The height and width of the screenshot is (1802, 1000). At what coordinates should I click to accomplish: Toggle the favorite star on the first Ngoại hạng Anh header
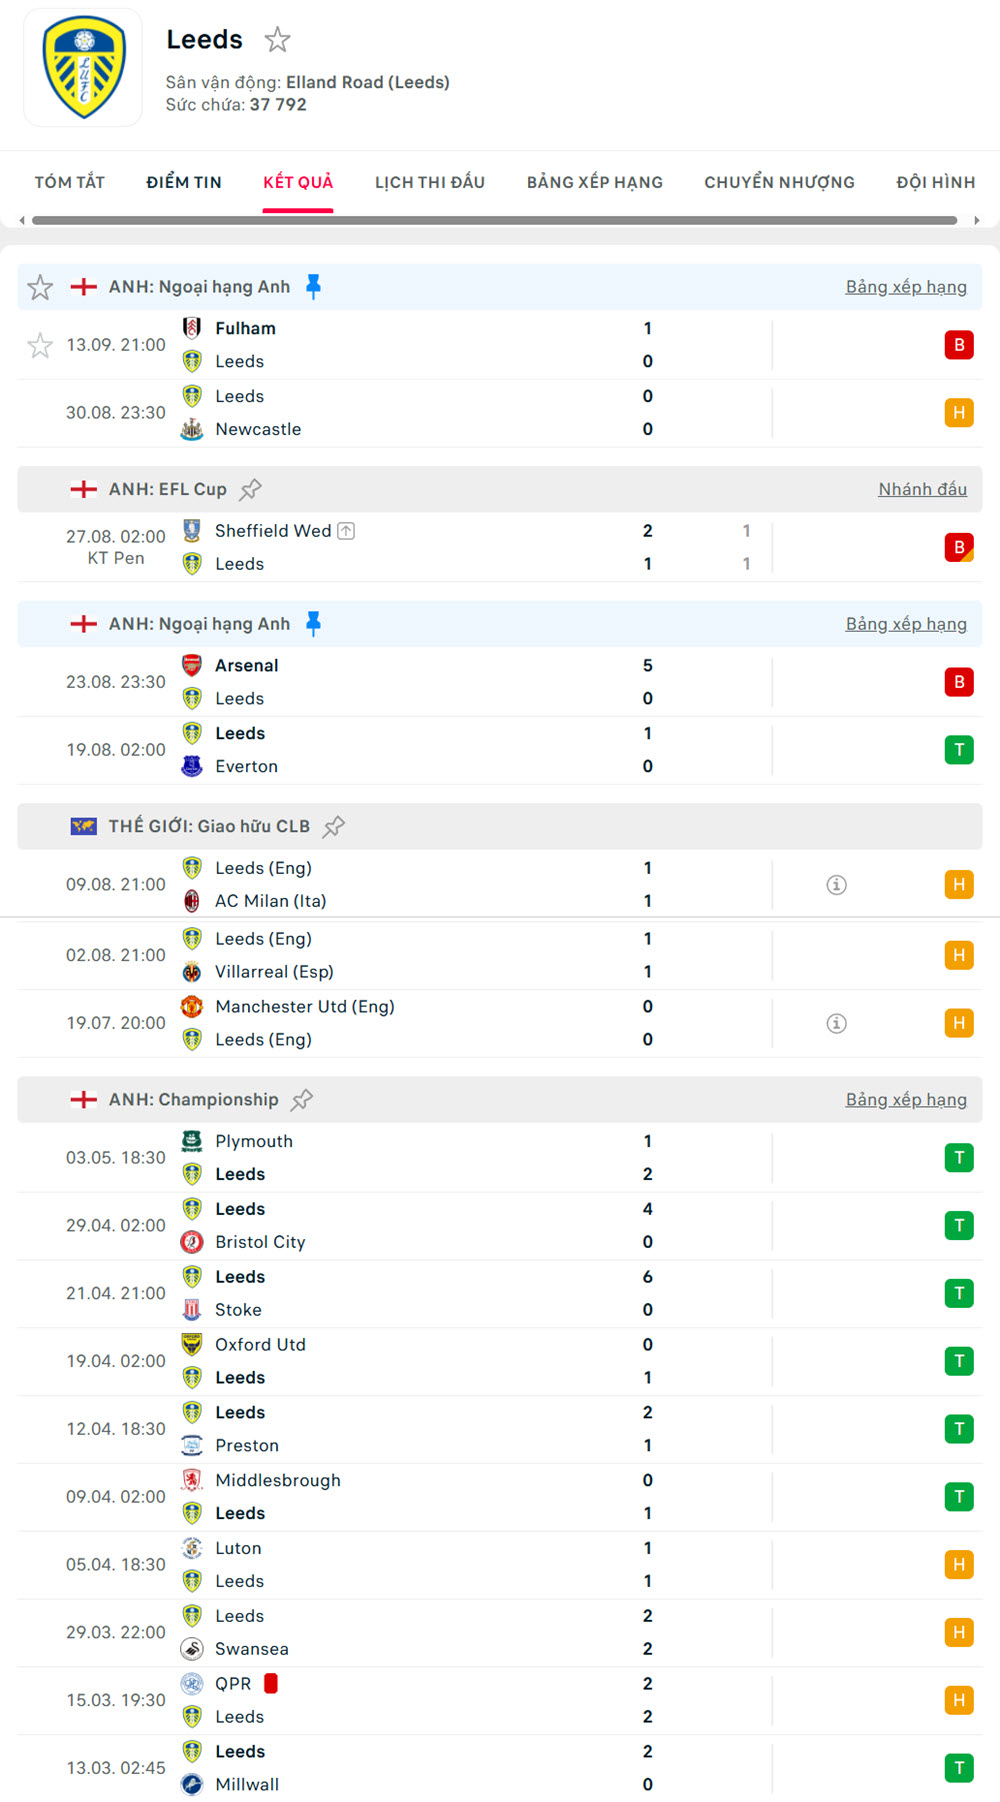pos(40,288)
